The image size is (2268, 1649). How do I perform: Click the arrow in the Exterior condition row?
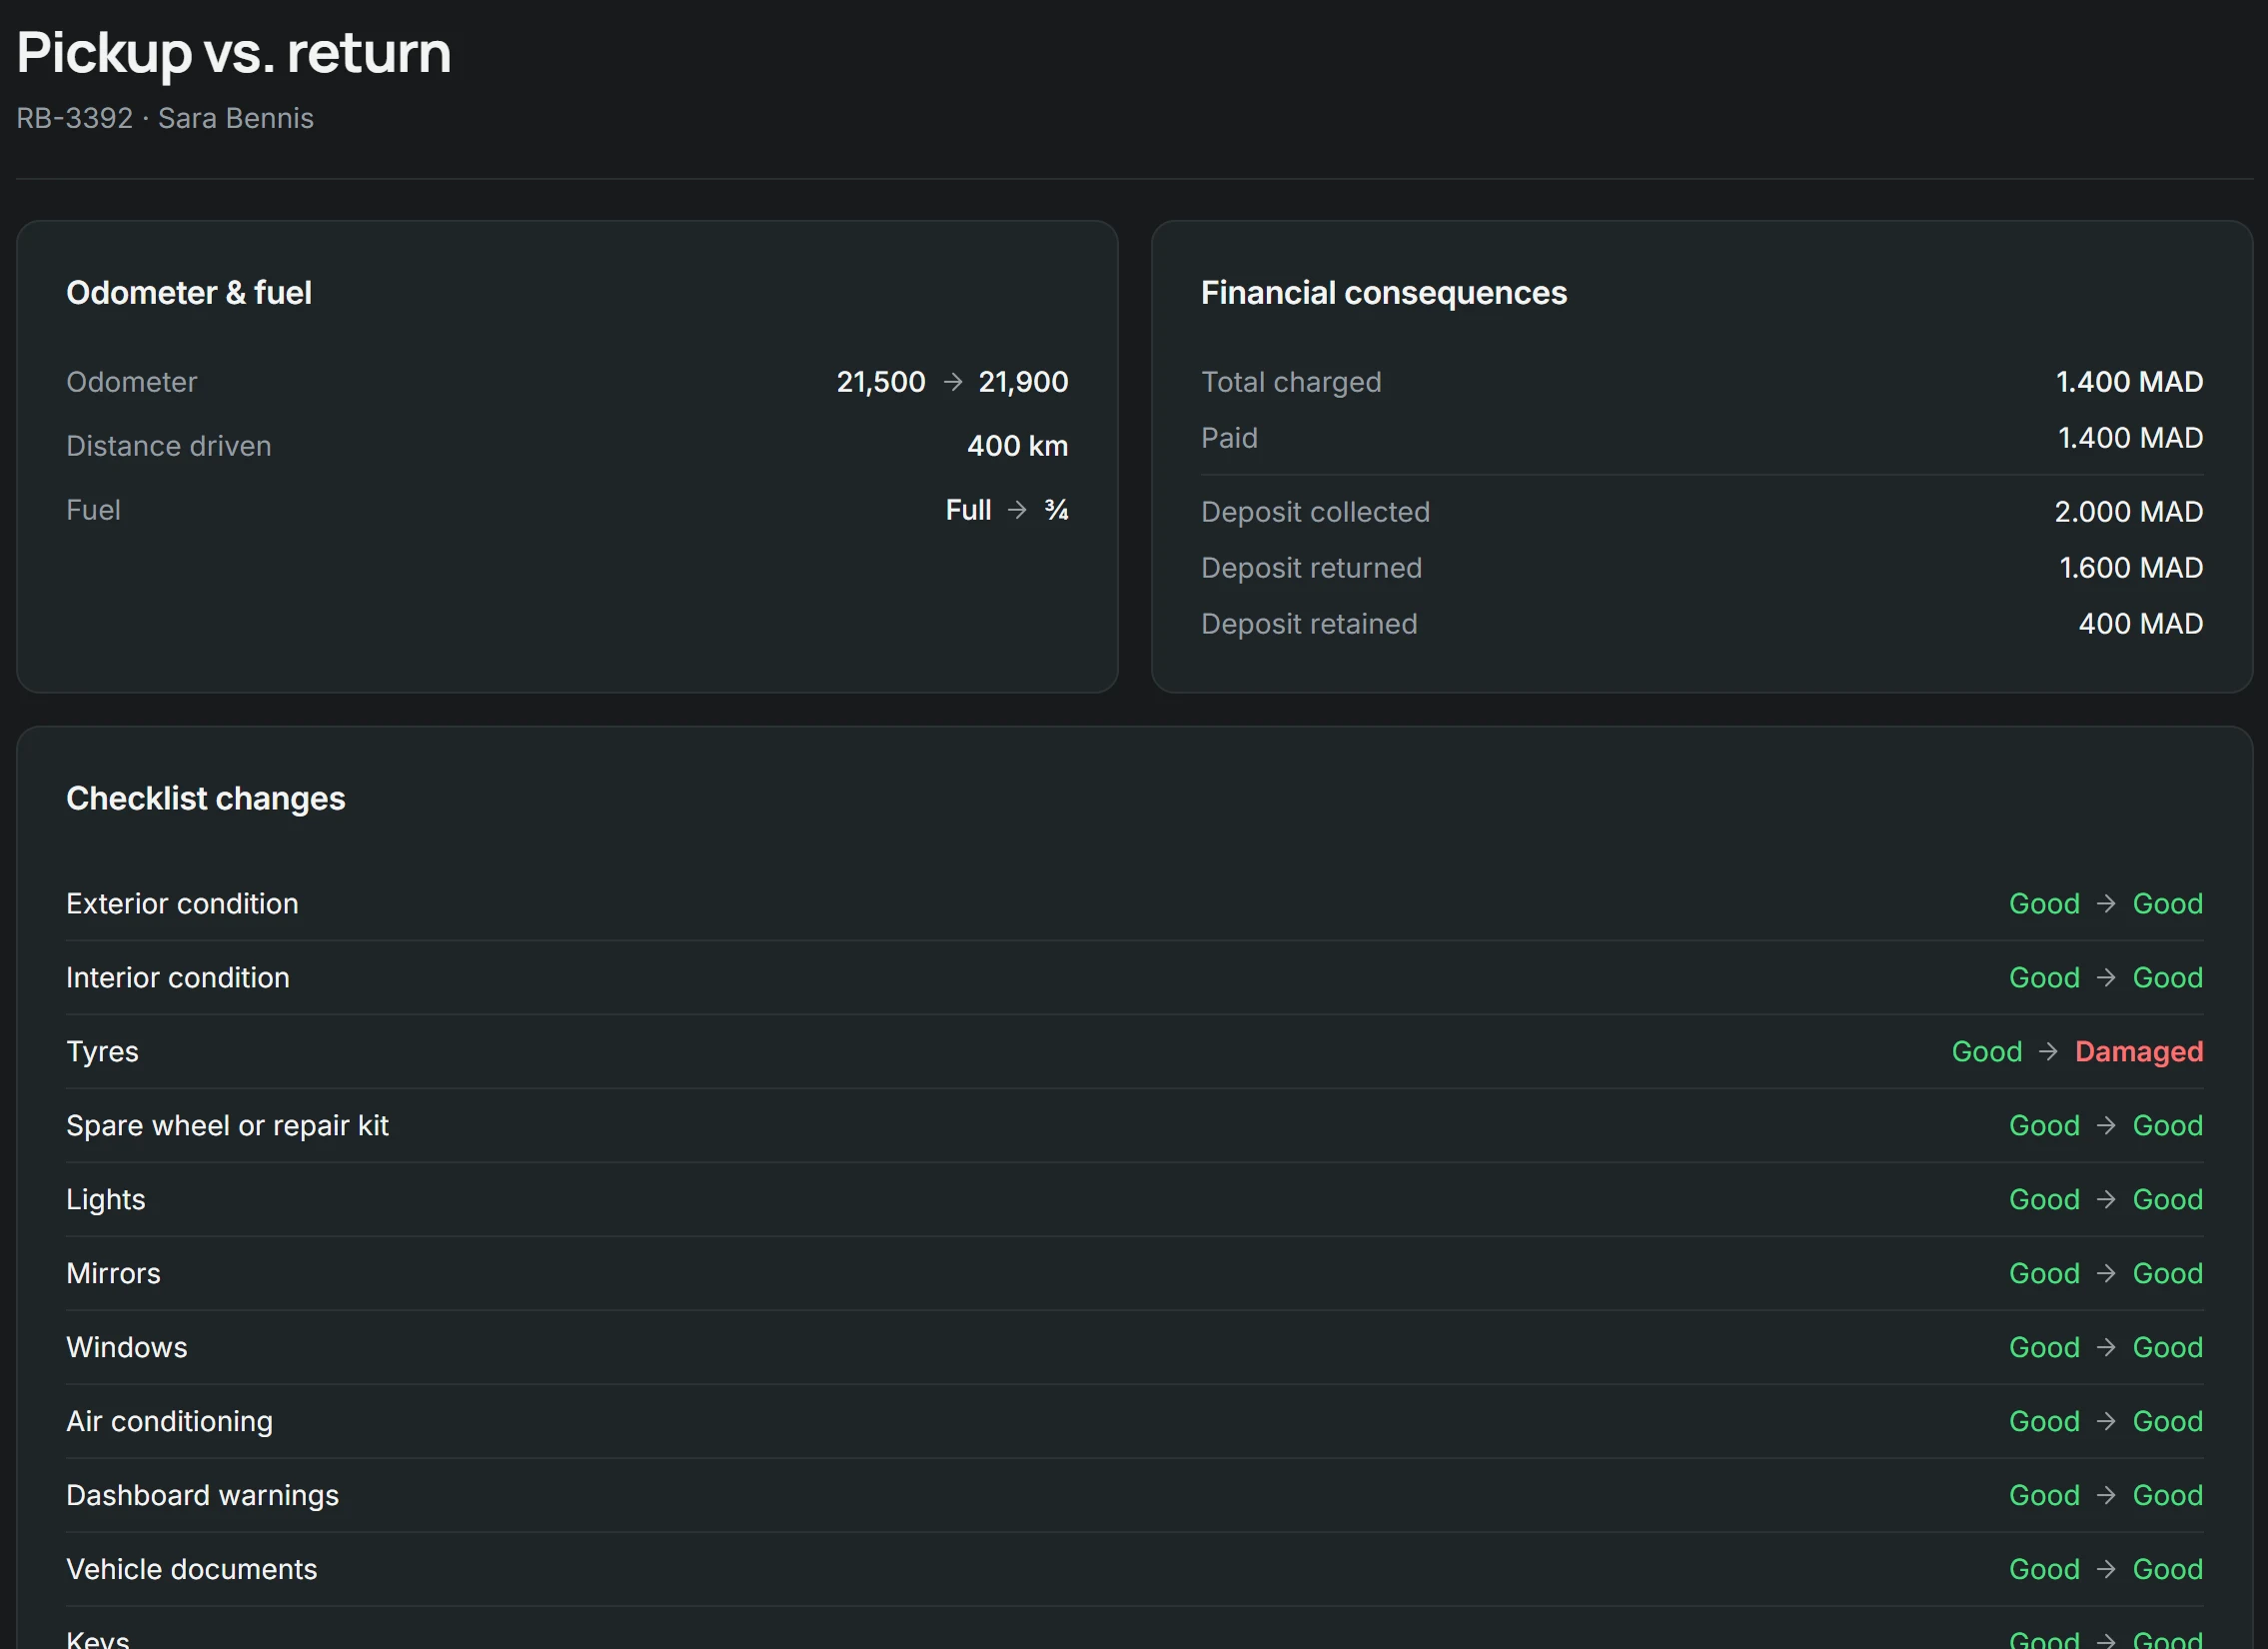pos(2106,904)
